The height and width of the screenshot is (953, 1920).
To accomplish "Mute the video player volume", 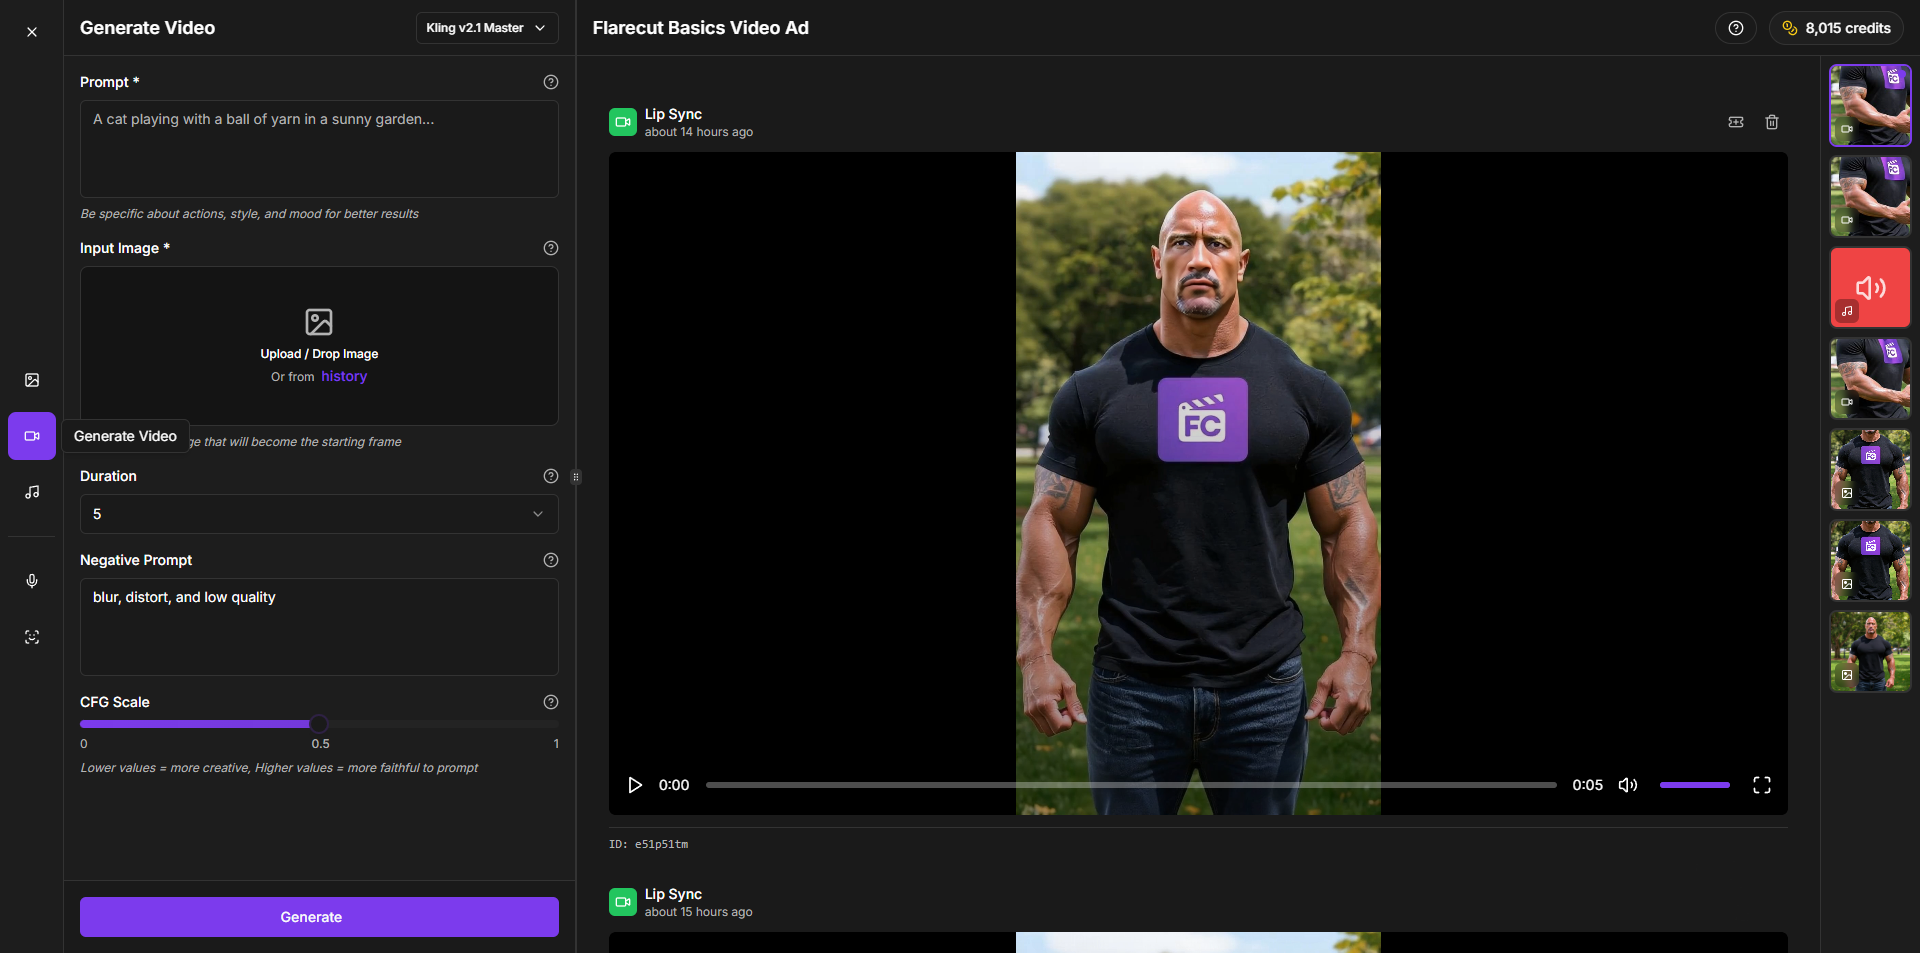I will tap(1627, 785).
